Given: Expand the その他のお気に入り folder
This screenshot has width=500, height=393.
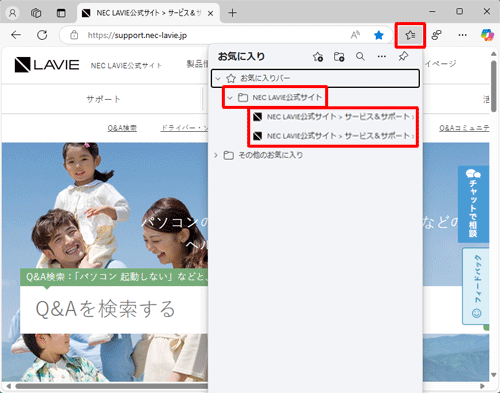Looking at the screenshot, I should [x=216, y=155].
